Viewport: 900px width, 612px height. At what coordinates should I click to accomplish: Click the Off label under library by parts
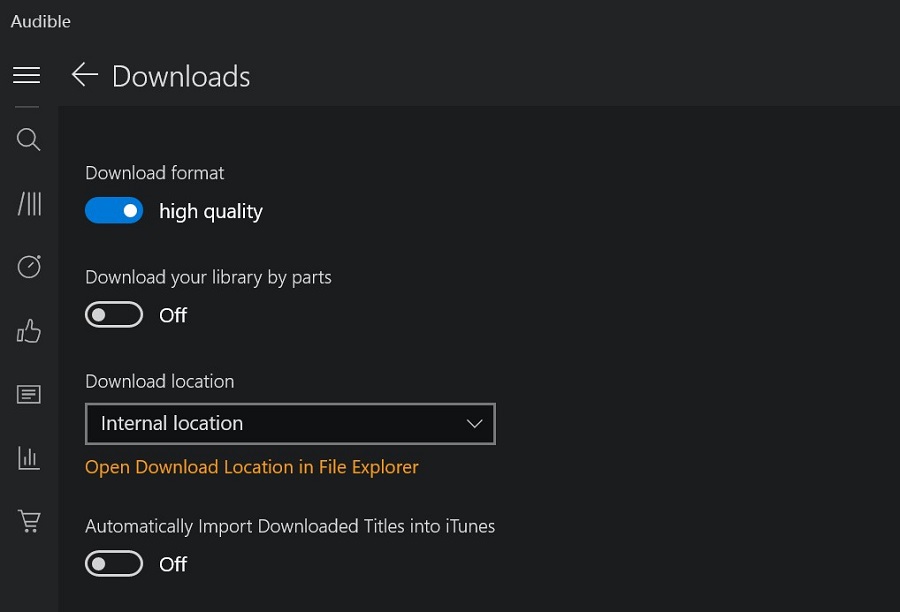[x=173, y=316]
